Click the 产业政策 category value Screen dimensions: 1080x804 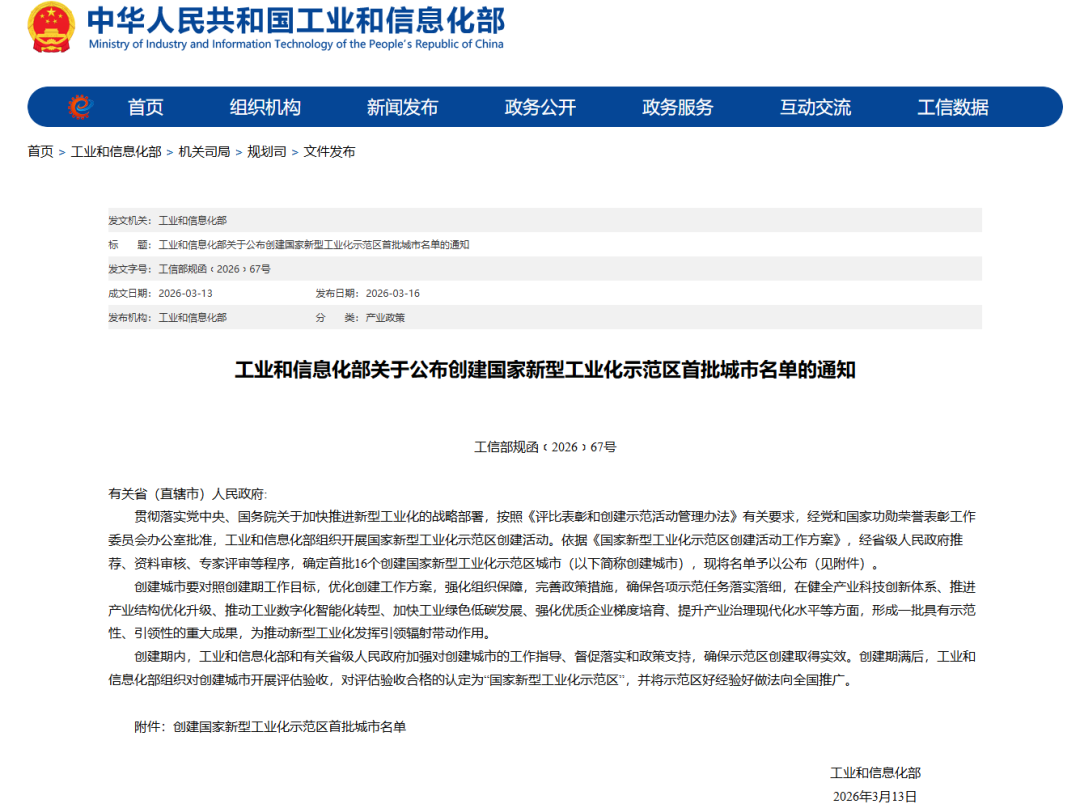(x=385, y=318)
